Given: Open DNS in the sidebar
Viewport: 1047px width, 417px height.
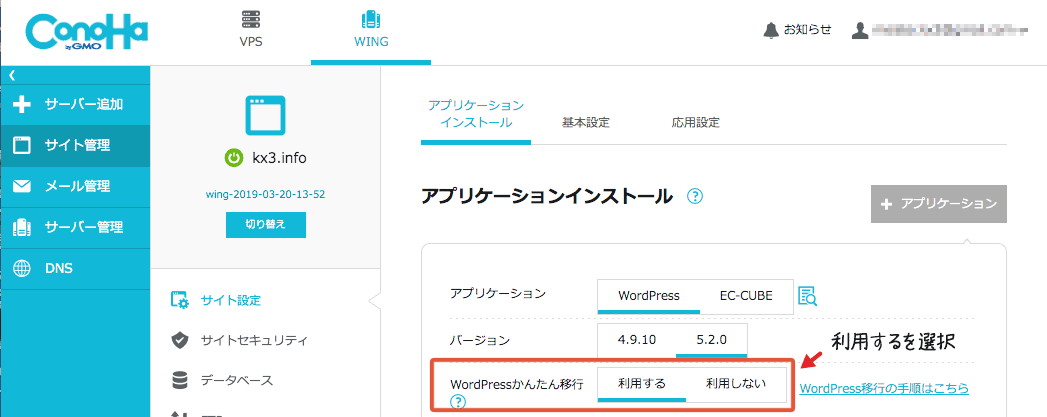Looking at the screenshot, I should coord(75,268).
